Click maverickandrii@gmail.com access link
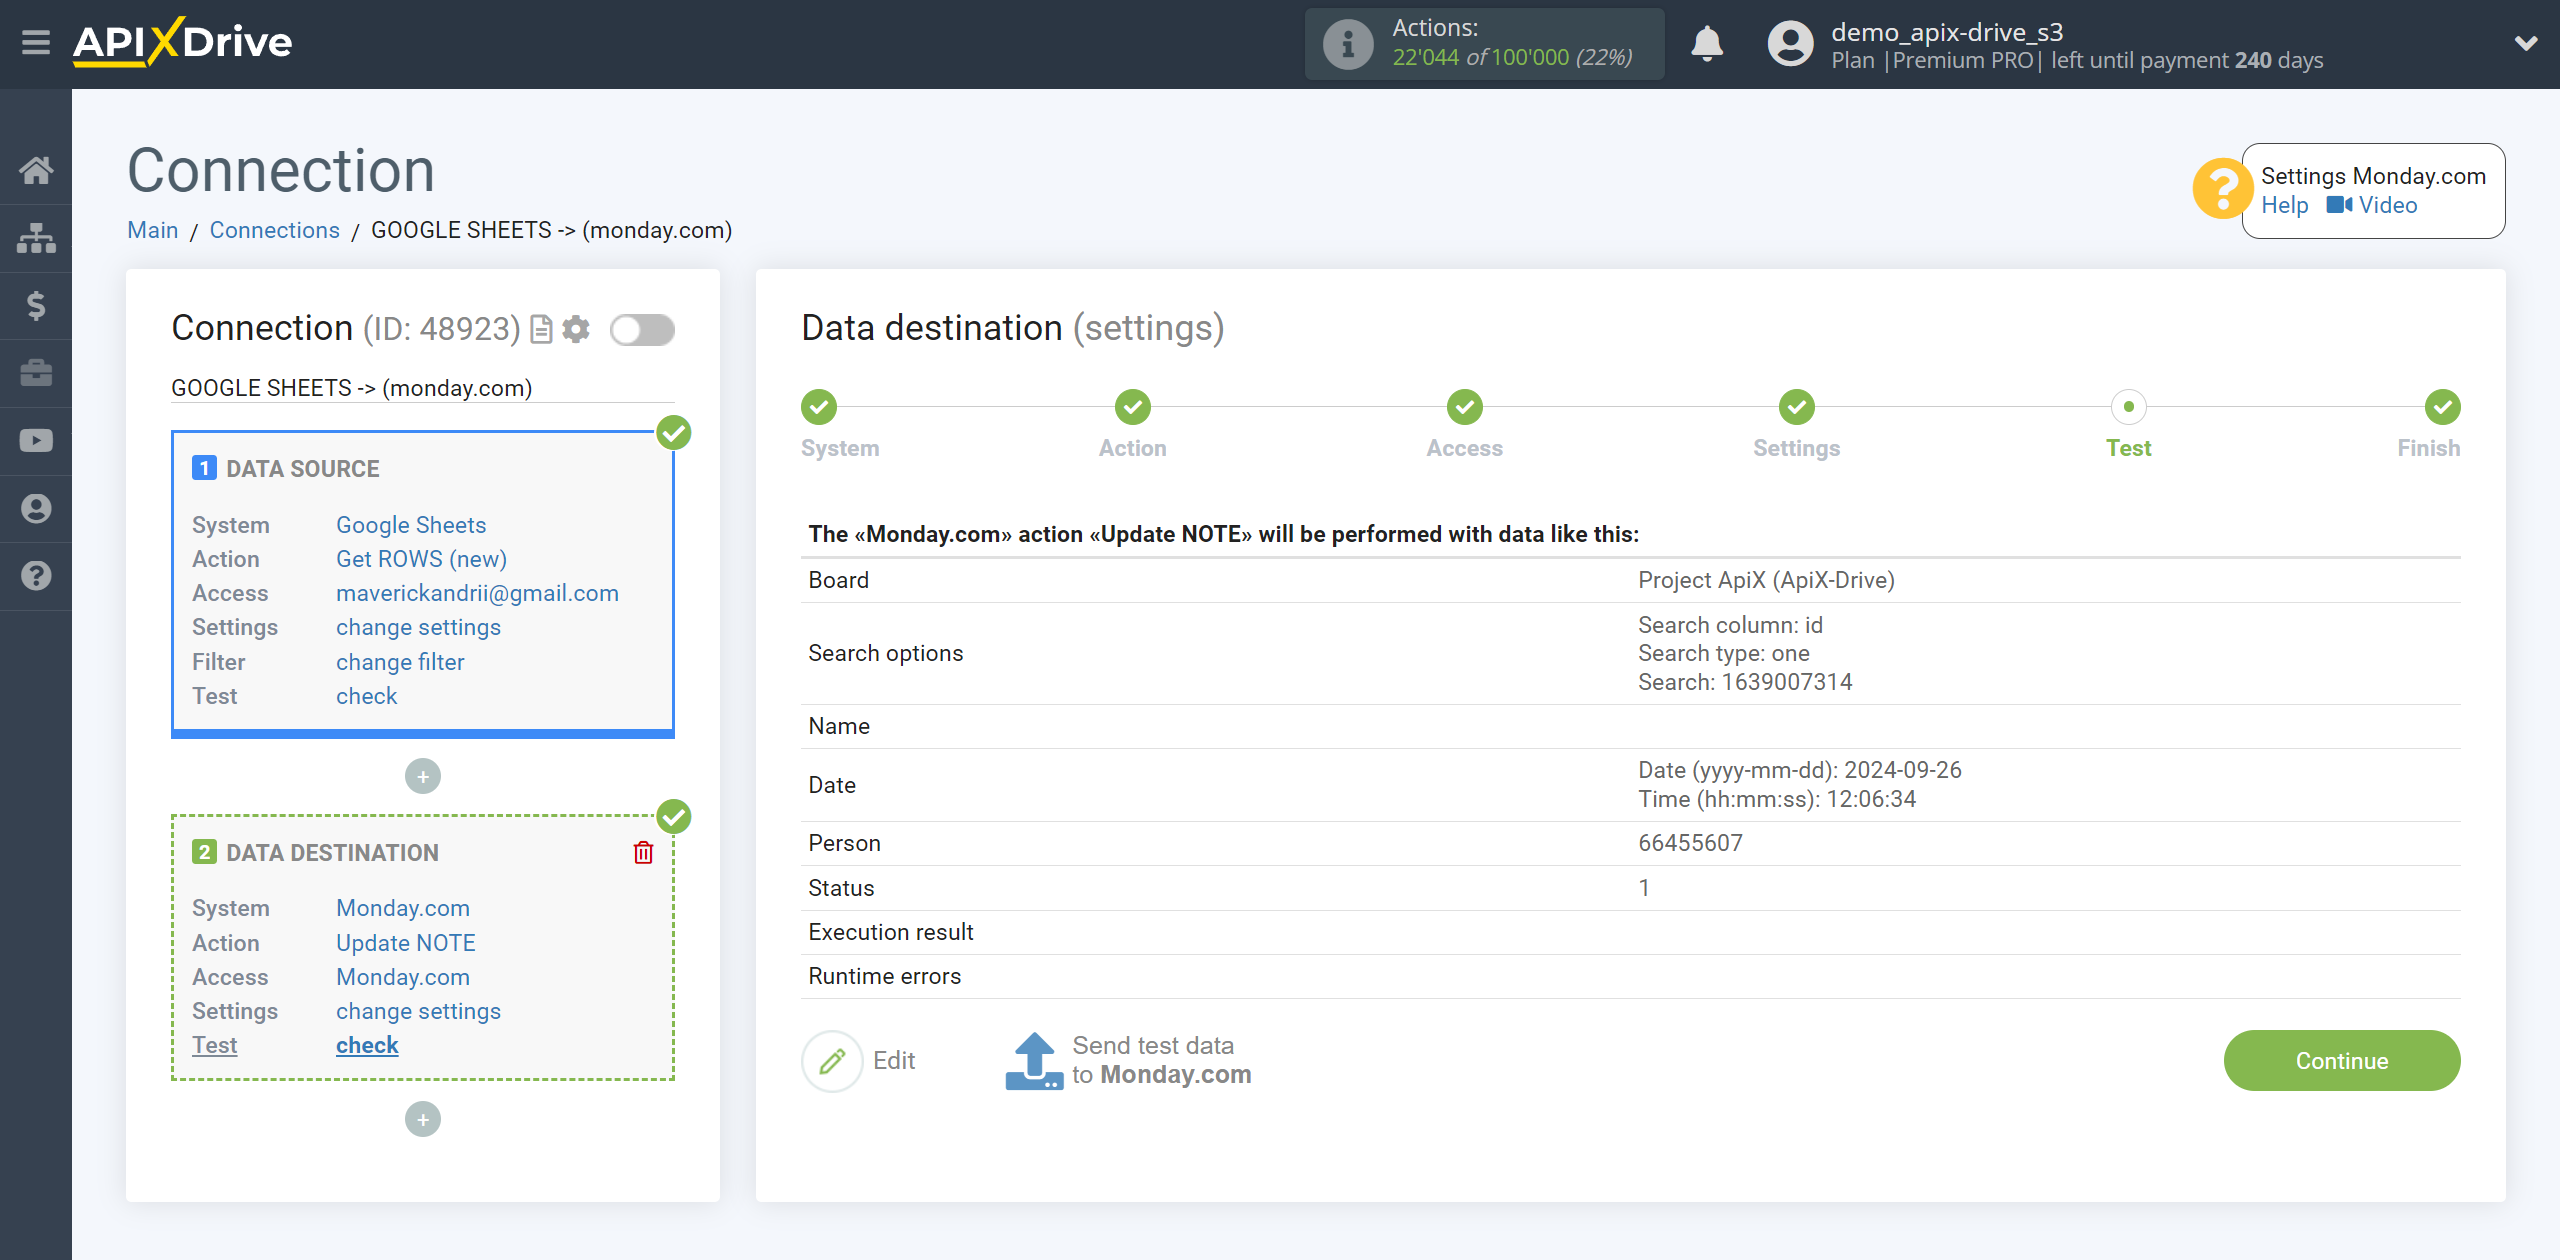Viewport: 2560px width, 1260px height. pos(477,593)
